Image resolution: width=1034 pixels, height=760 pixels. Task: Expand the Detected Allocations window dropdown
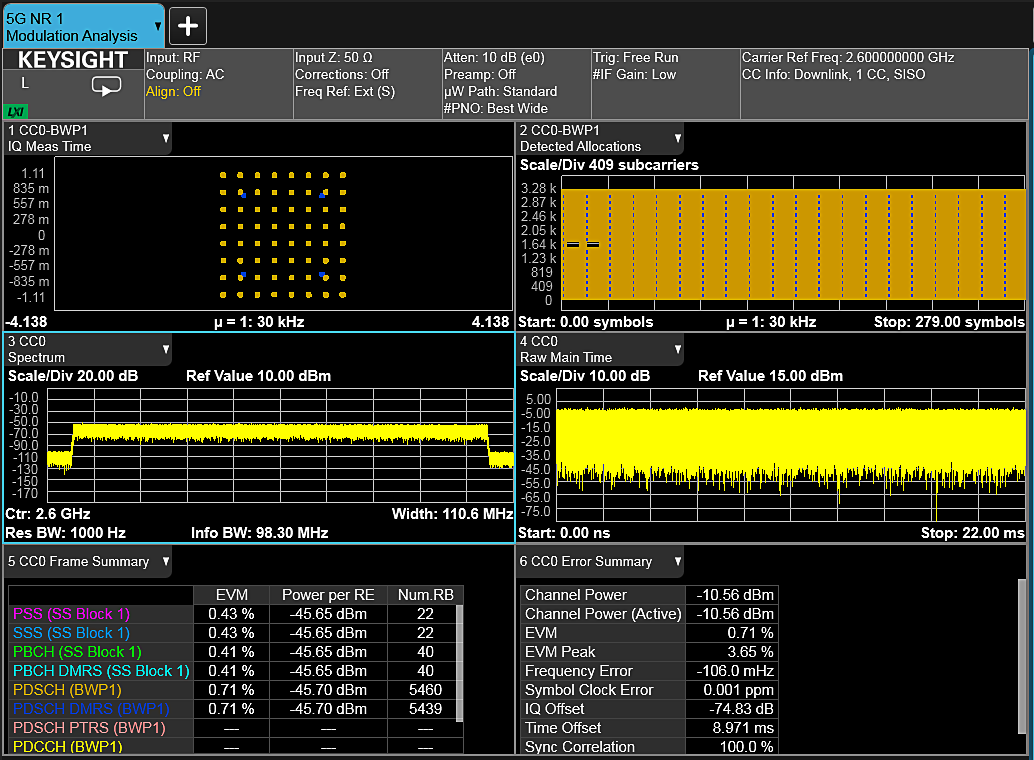click(678, 139)
